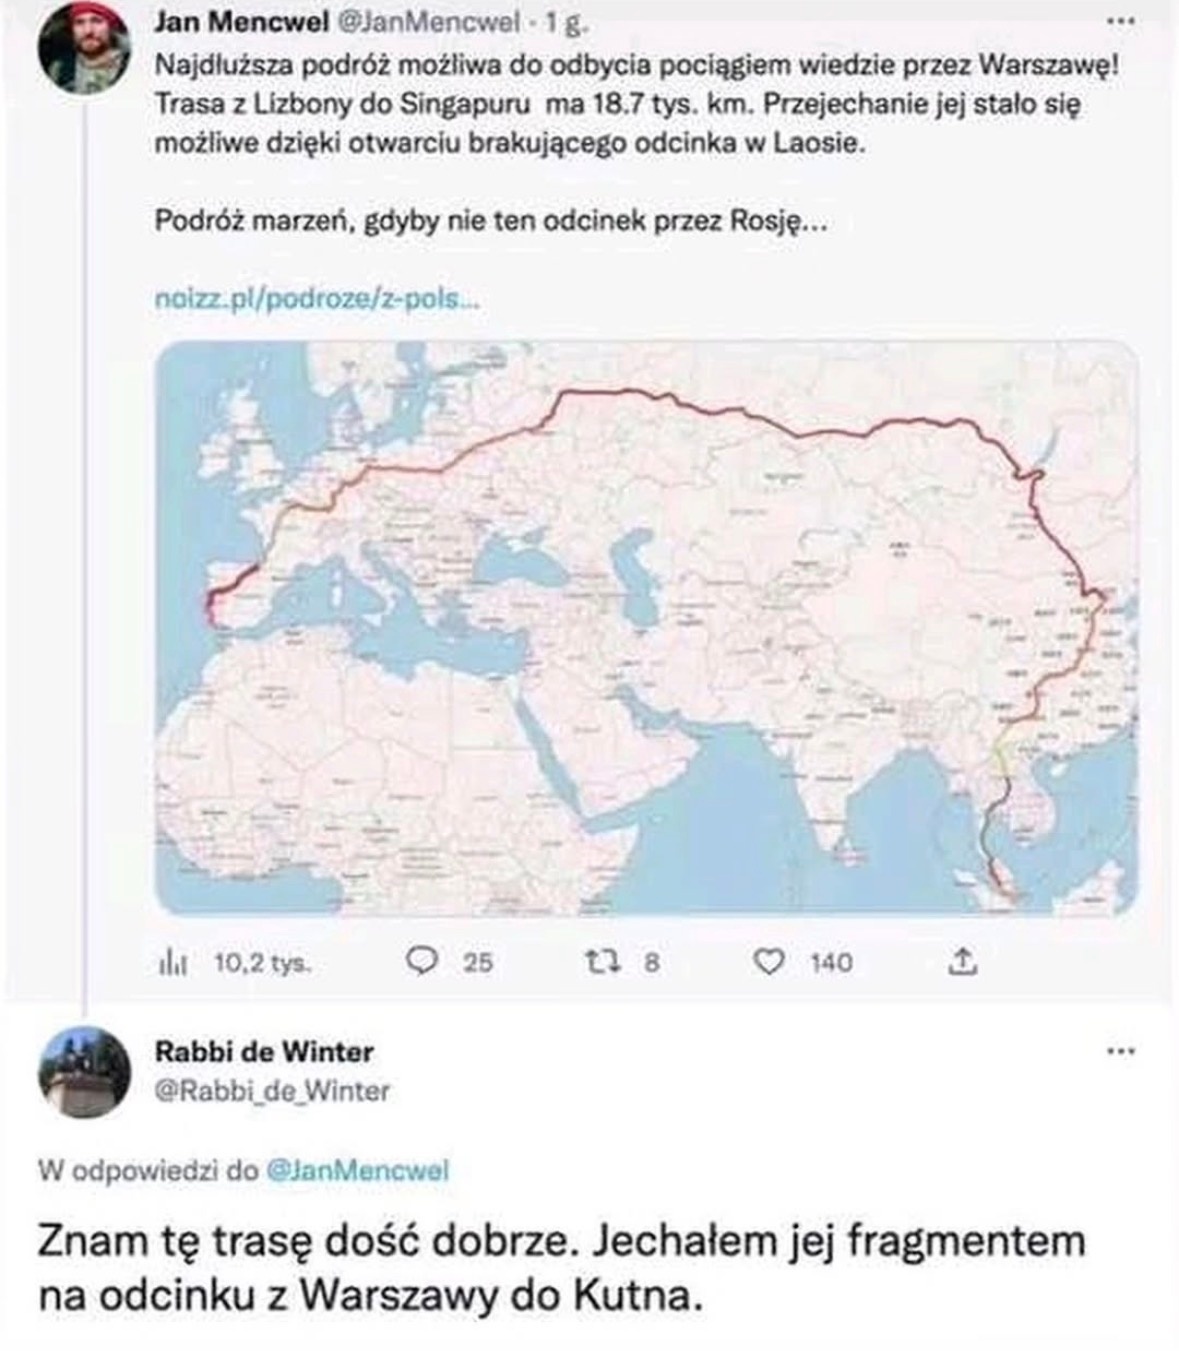Open more options on Rabbi de Winter's reply
The width and height of the screenshot is (1179, 1351).
click(x=1122, y=1051)
